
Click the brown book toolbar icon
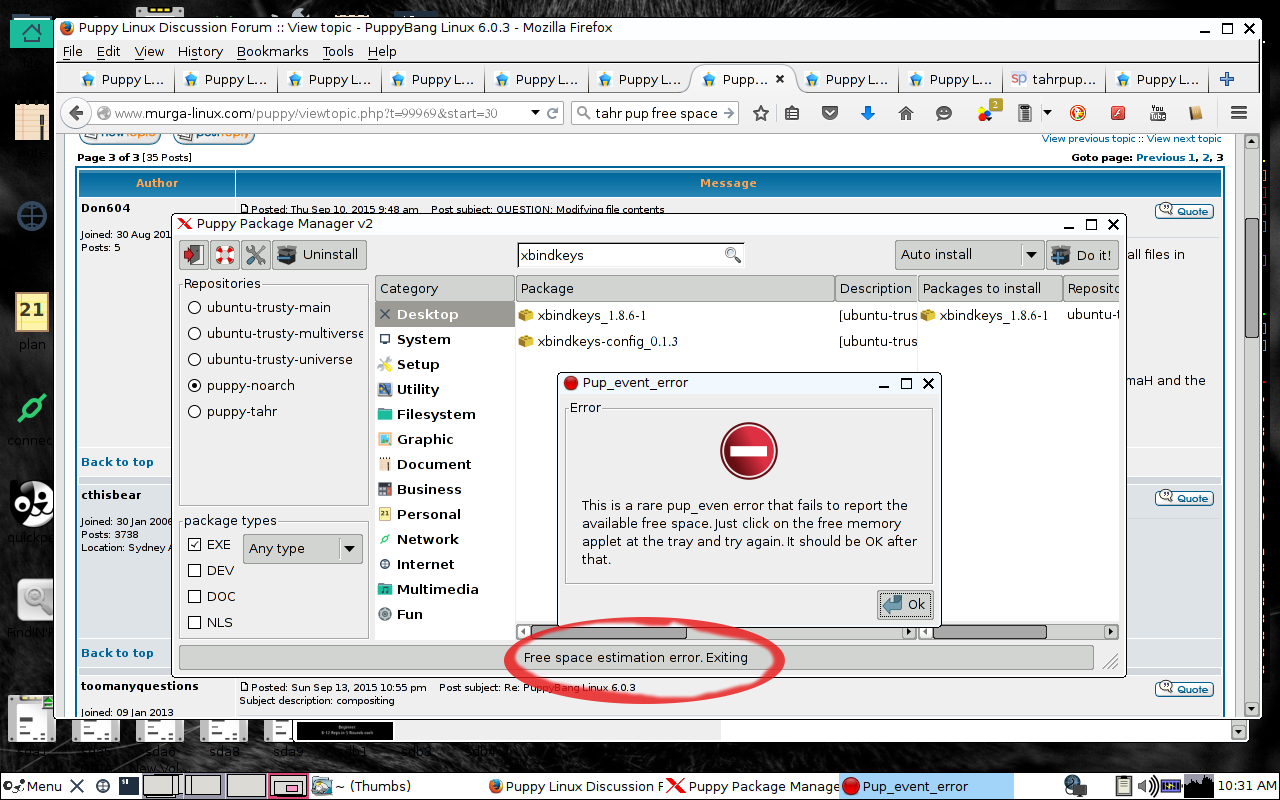click(1195, 113)
